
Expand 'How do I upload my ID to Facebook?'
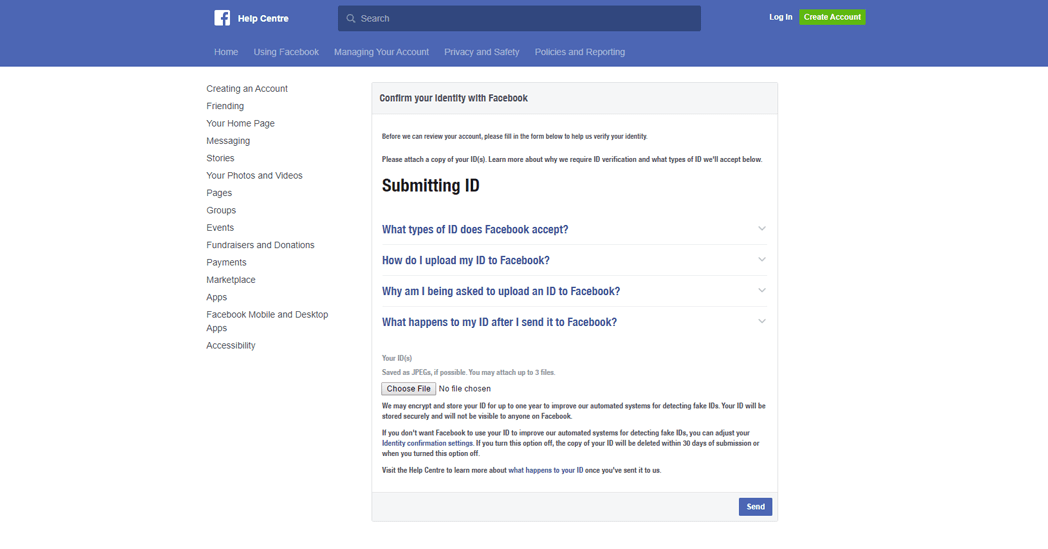[466, 260]
